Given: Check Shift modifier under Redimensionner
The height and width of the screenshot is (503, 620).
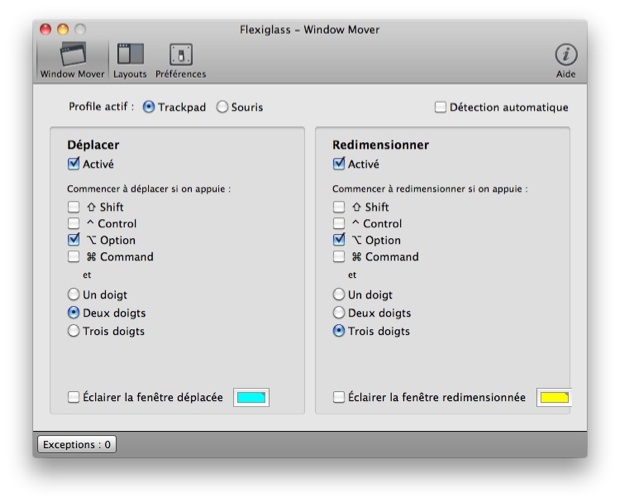Looking at the screenshot, I should (x=339, y=207).
